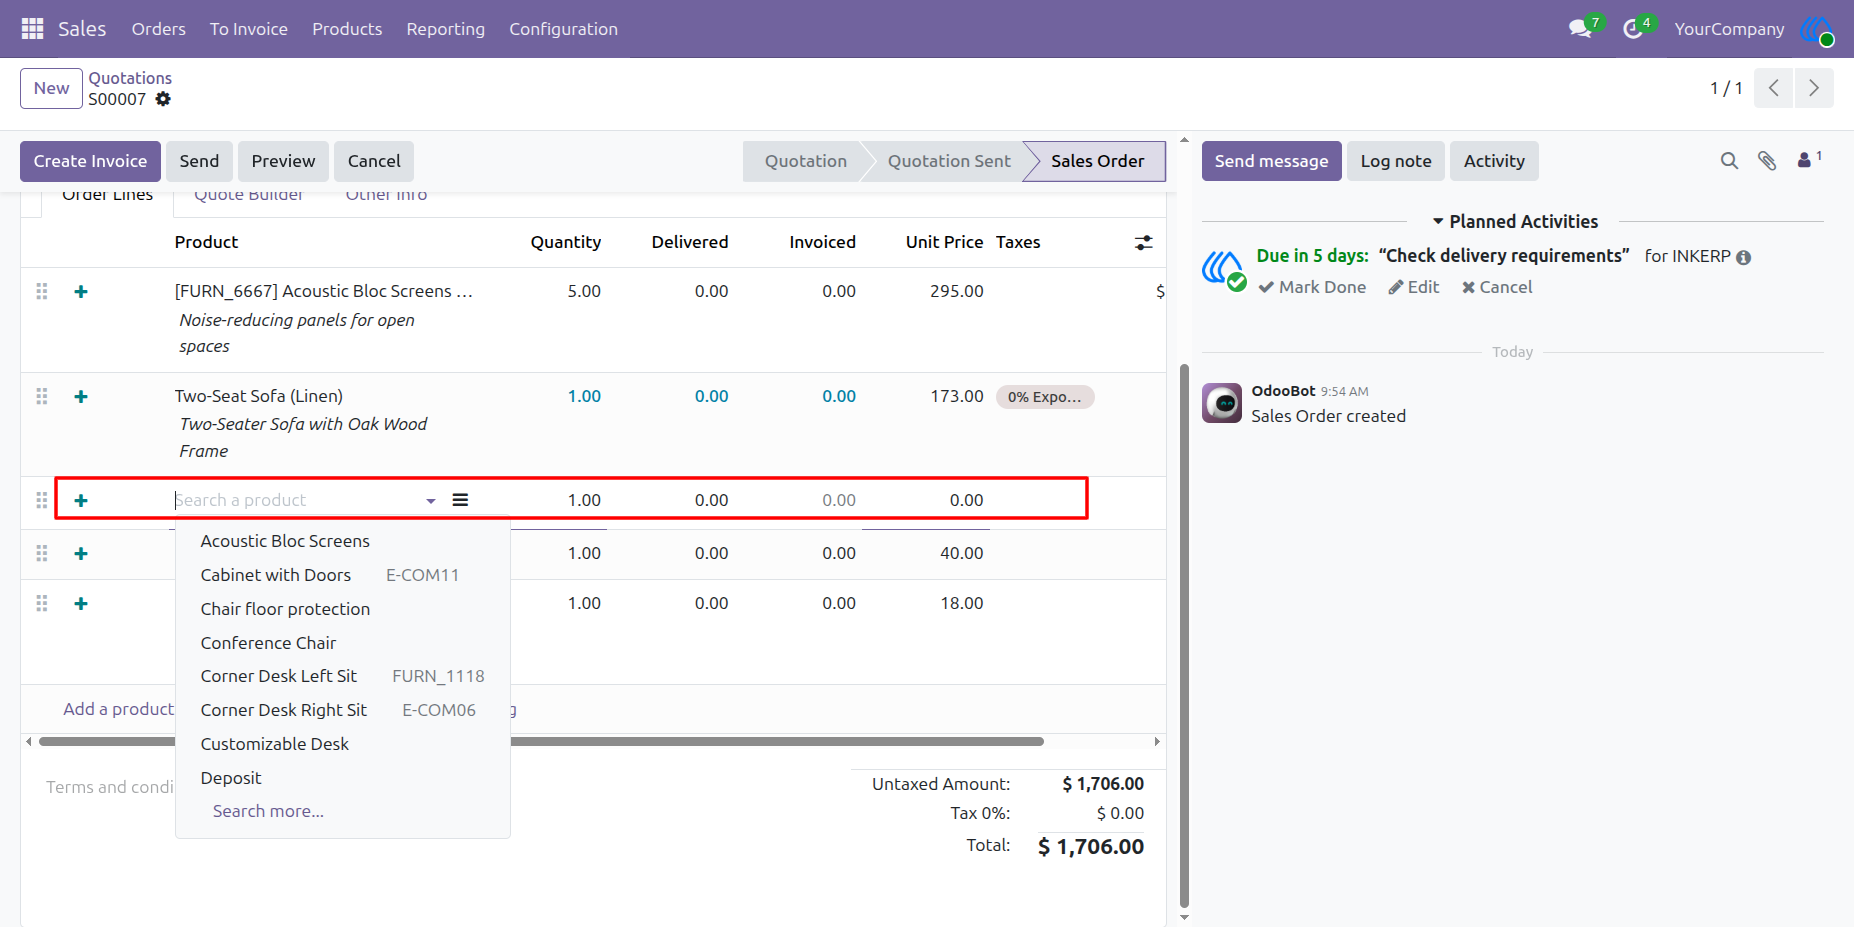The height and width of the screenshot is (927, 1854).
Task: Search messages with magnifier icon
Action: (x=1729, y=161)
